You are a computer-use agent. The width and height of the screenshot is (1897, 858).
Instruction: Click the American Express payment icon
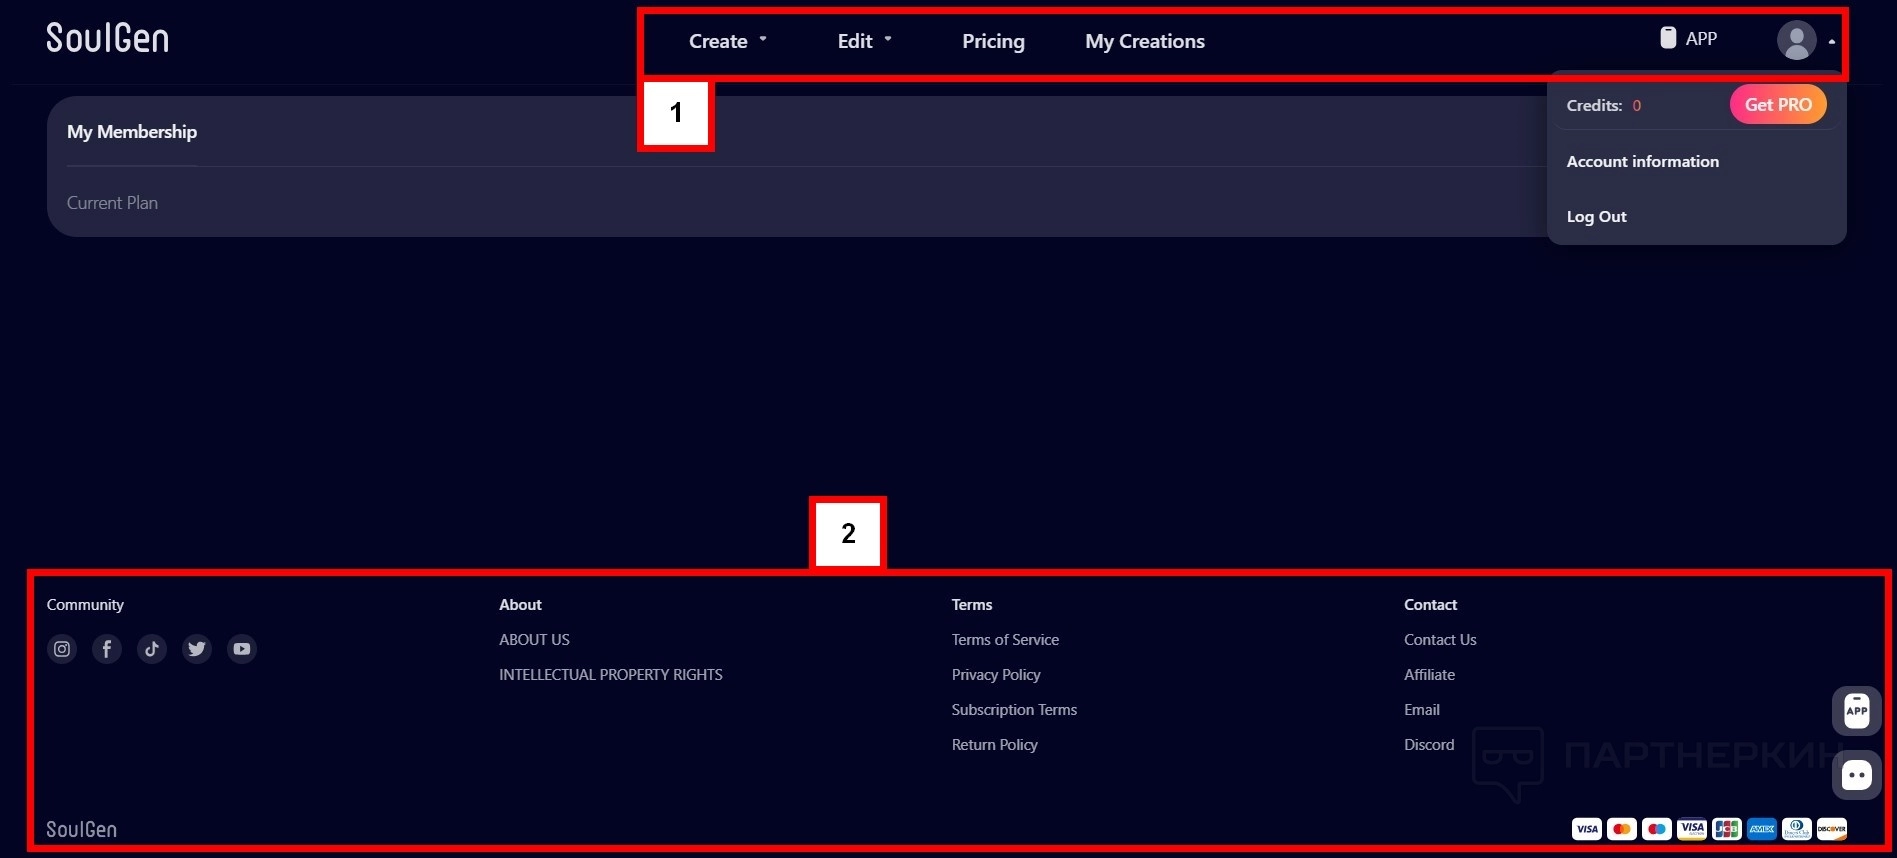point(1761,829)
